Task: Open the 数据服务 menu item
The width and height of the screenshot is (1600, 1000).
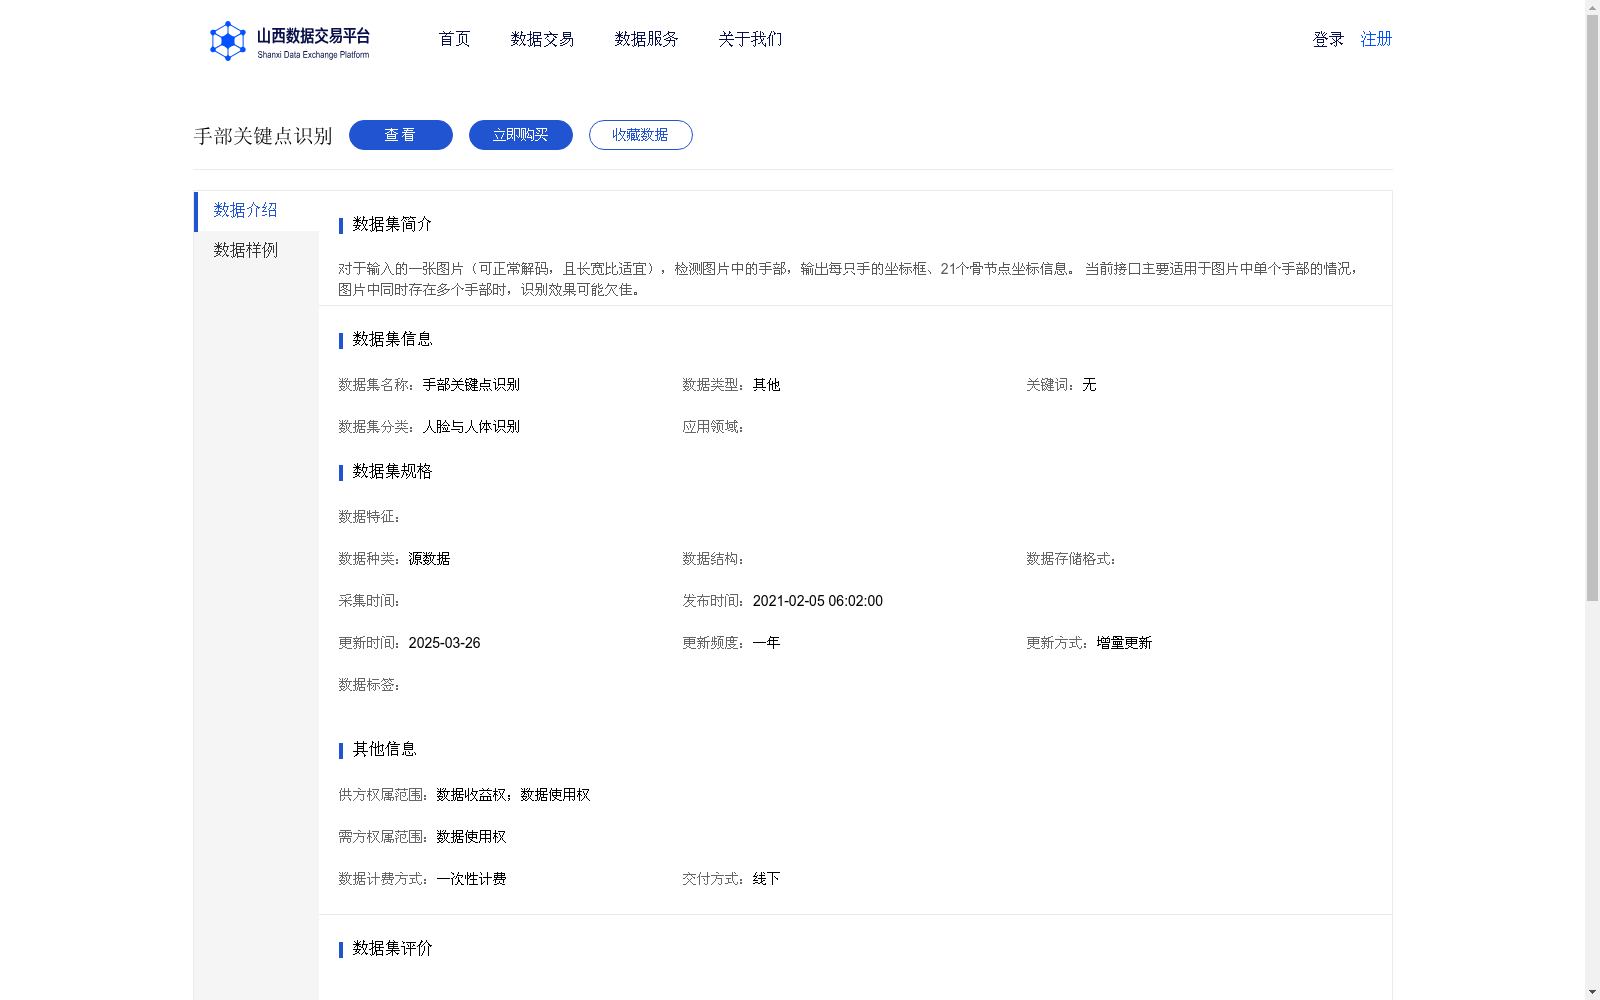Action: coord(646,39)
